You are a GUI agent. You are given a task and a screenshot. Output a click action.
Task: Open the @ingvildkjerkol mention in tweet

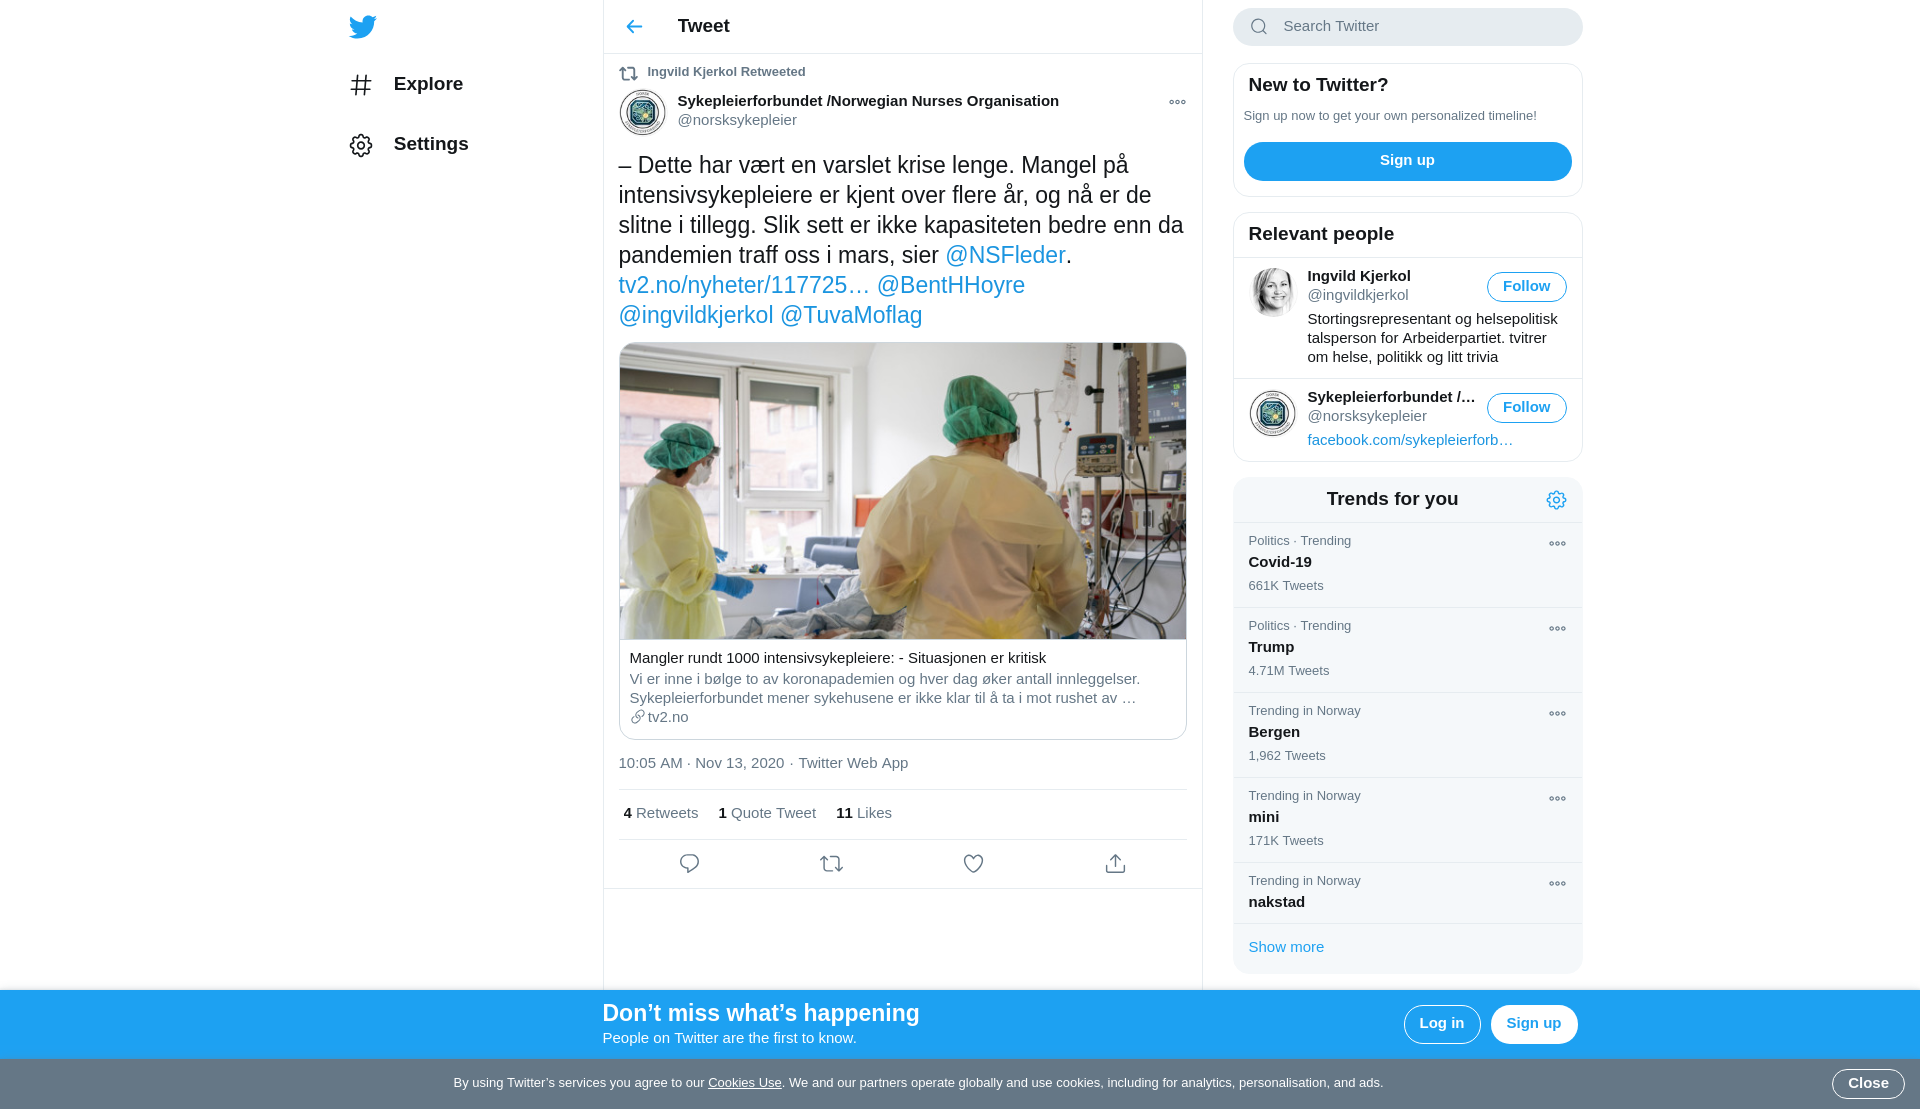(696, 315)
